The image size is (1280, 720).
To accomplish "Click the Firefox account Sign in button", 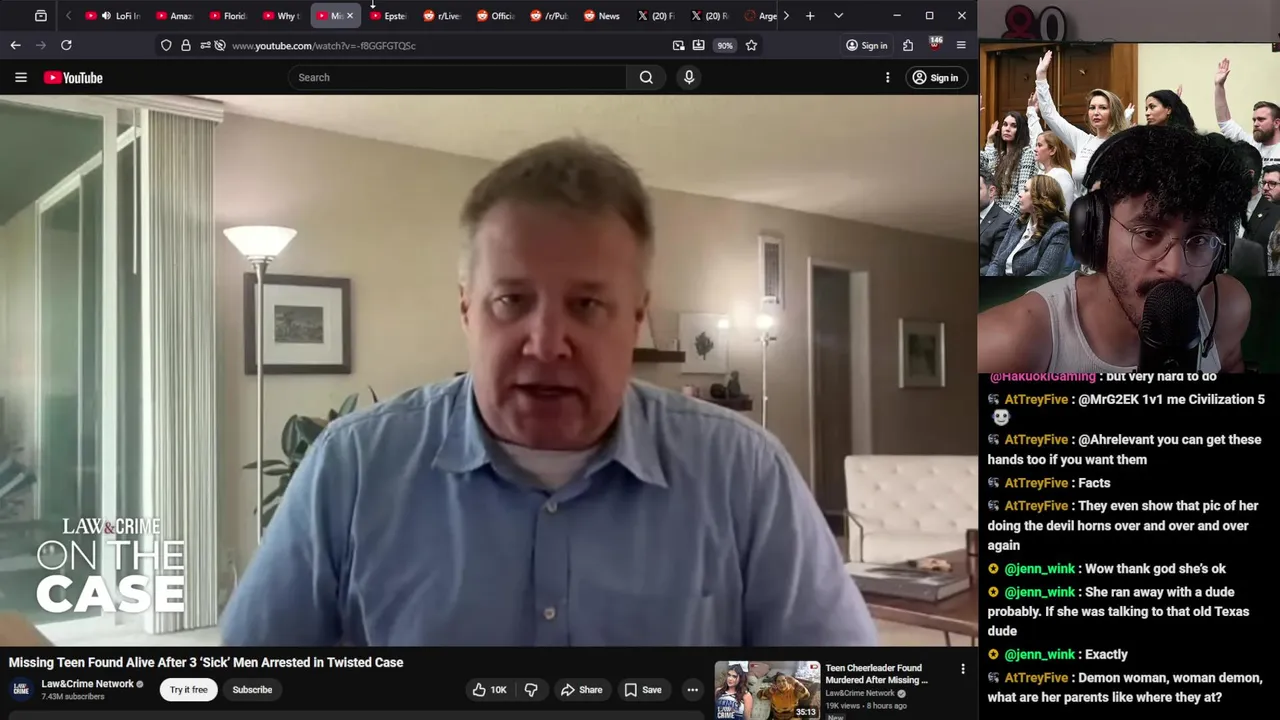I will 866,45.
